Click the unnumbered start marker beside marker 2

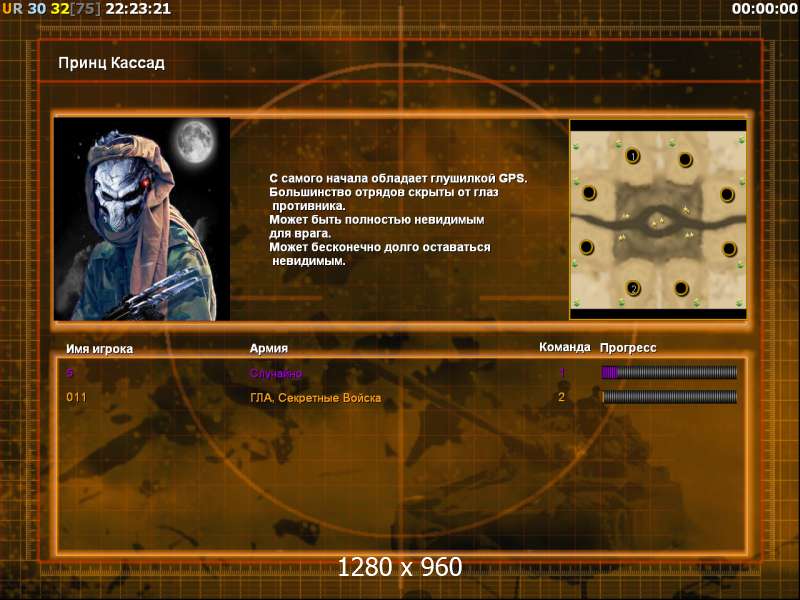(682, 288)
